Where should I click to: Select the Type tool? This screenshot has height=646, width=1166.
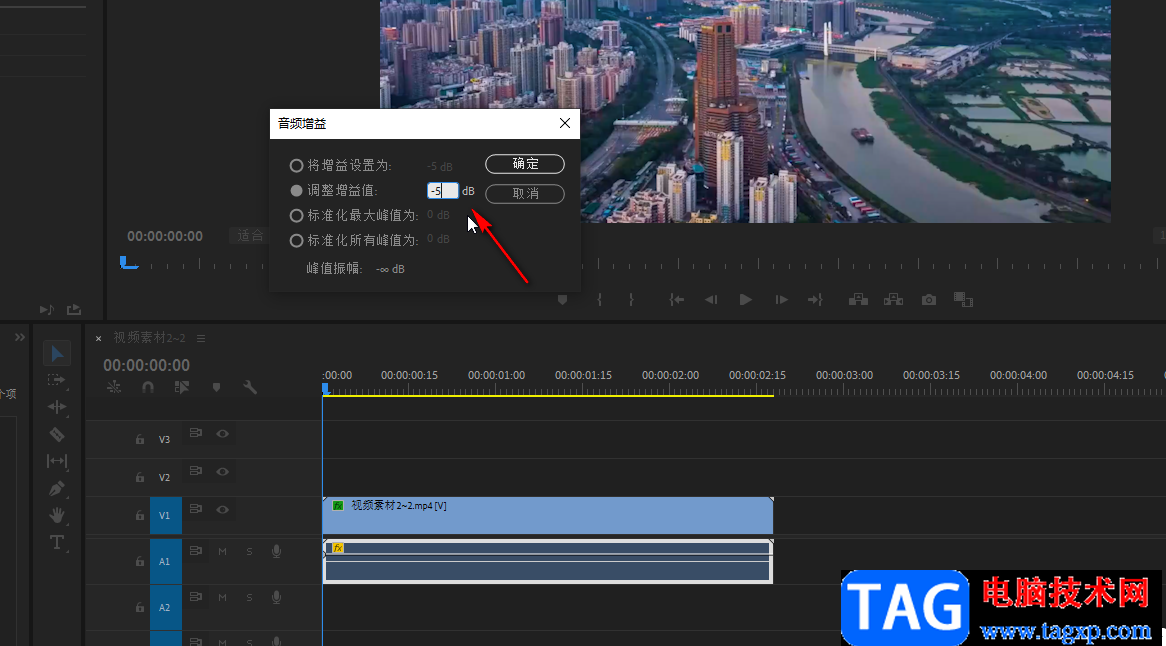coord(57,542)
